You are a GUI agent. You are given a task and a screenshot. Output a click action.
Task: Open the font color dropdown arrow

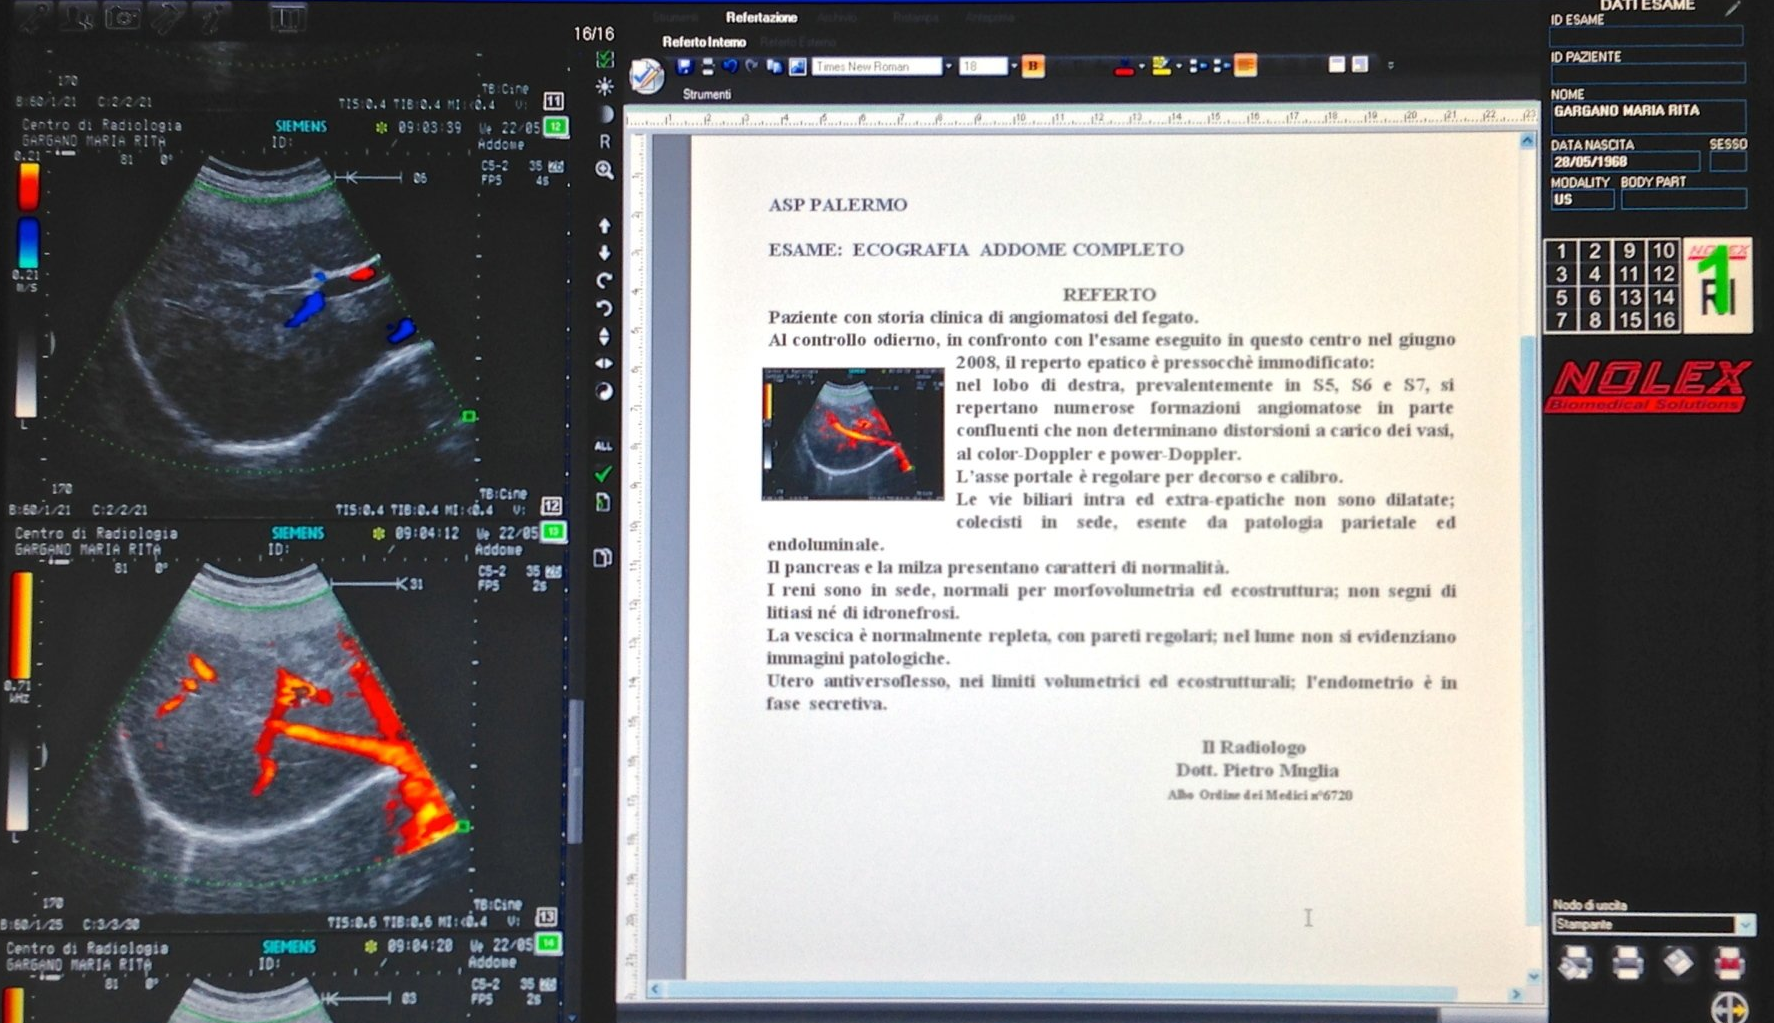coord(1140,67)
